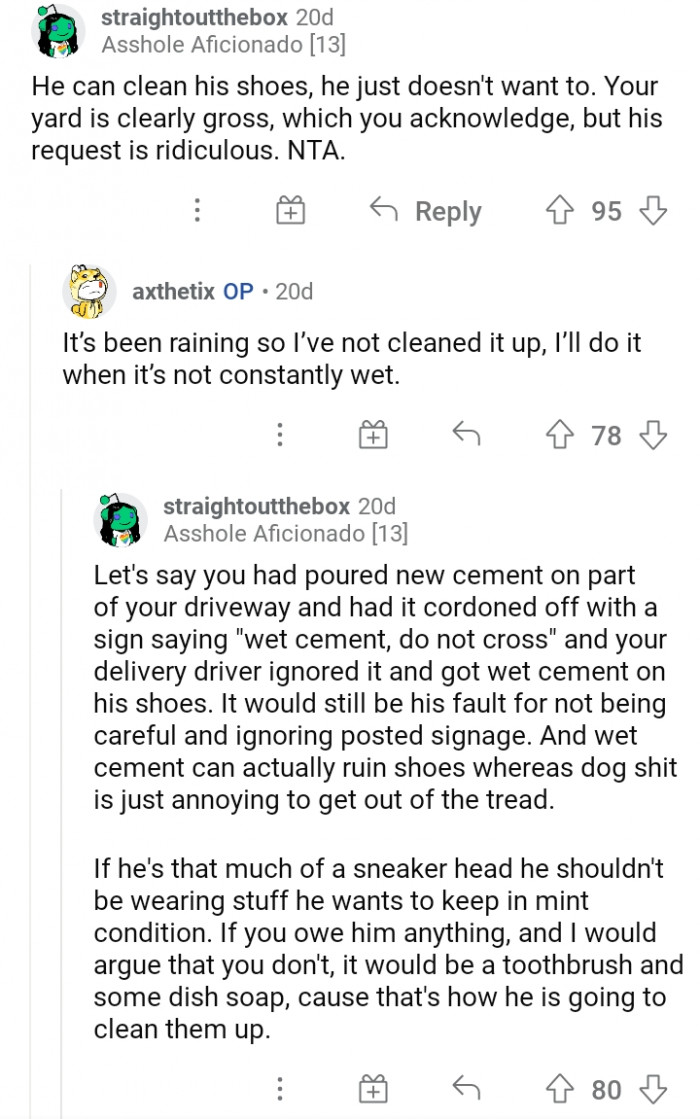Open axthetix user profile link

173,291
